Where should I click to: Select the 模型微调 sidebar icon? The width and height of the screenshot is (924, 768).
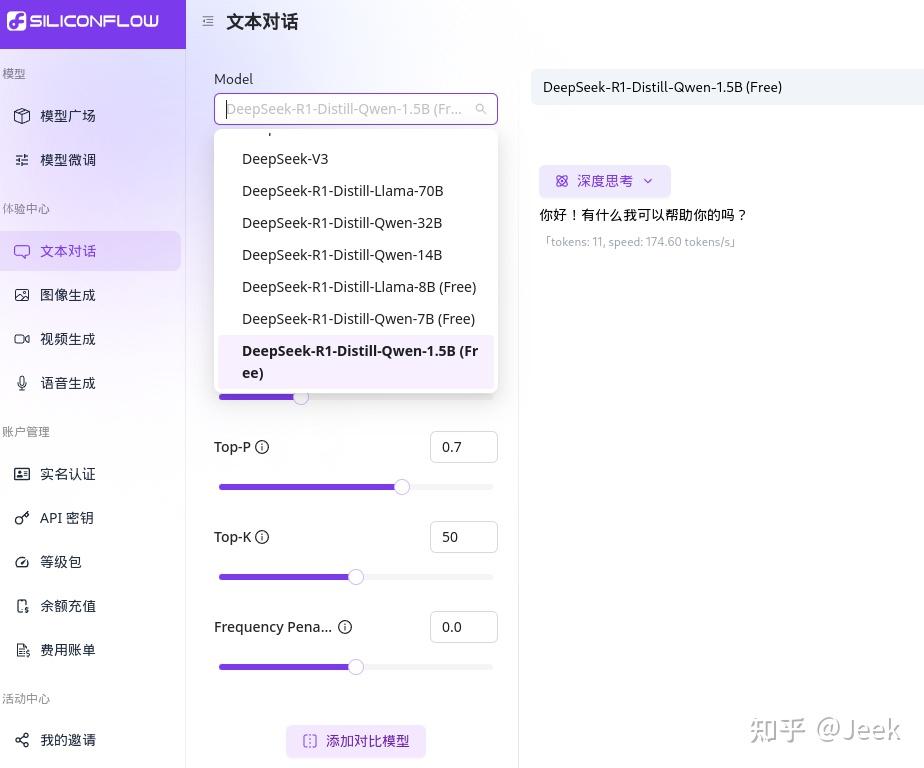pyautogui.click(x=68, y=159)
